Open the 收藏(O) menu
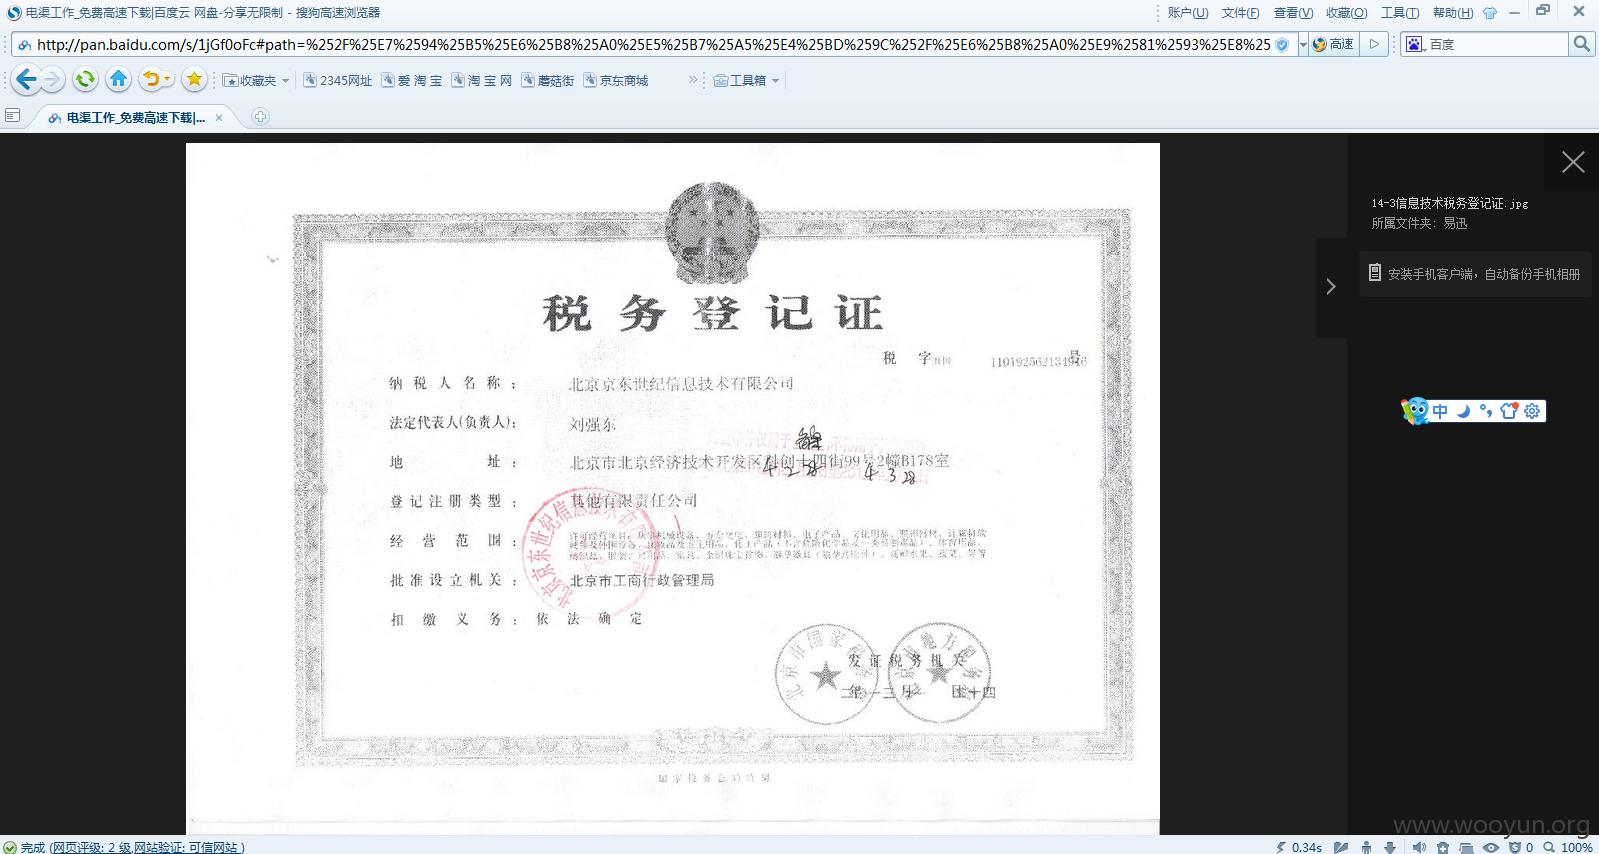1599x854 pixels. click(x=1346, y=13)
